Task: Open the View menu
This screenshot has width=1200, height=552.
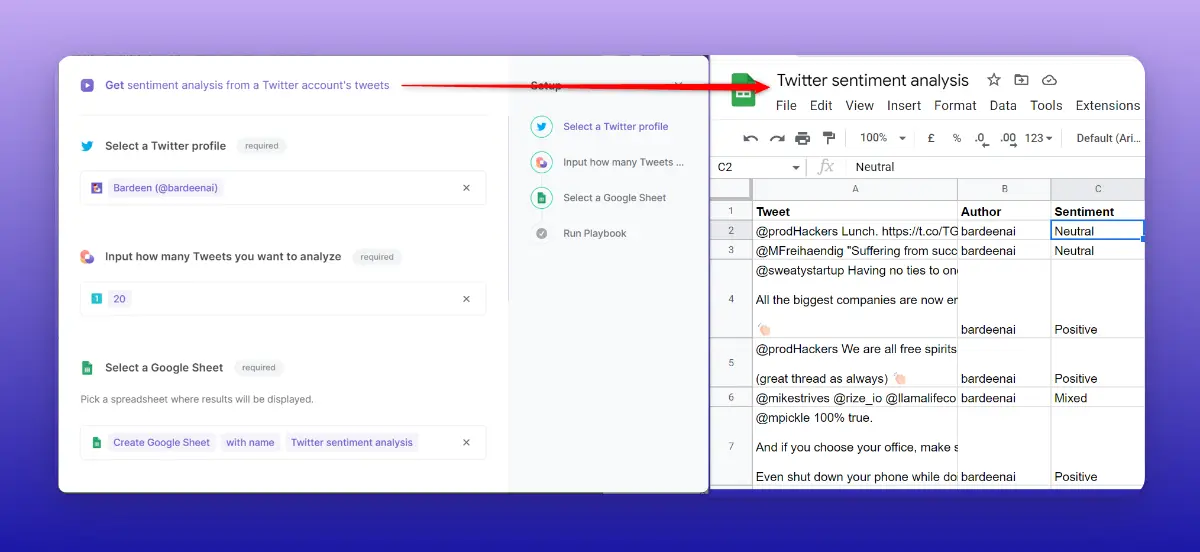Action: click(860, 105)
